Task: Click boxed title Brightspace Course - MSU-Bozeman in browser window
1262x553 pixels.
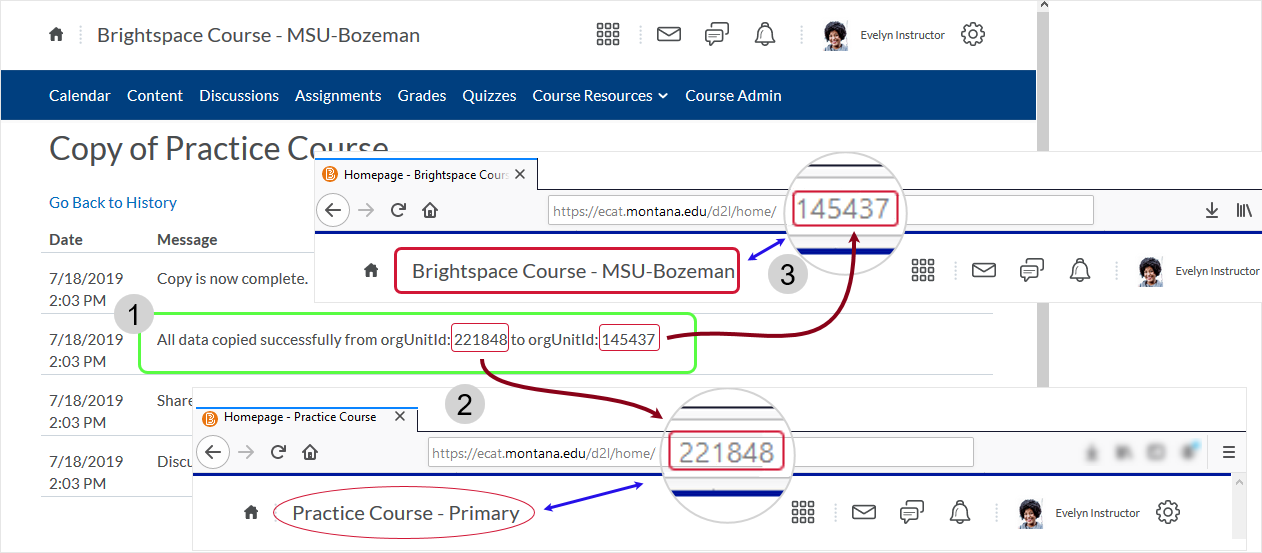Action: pos(566,271)
